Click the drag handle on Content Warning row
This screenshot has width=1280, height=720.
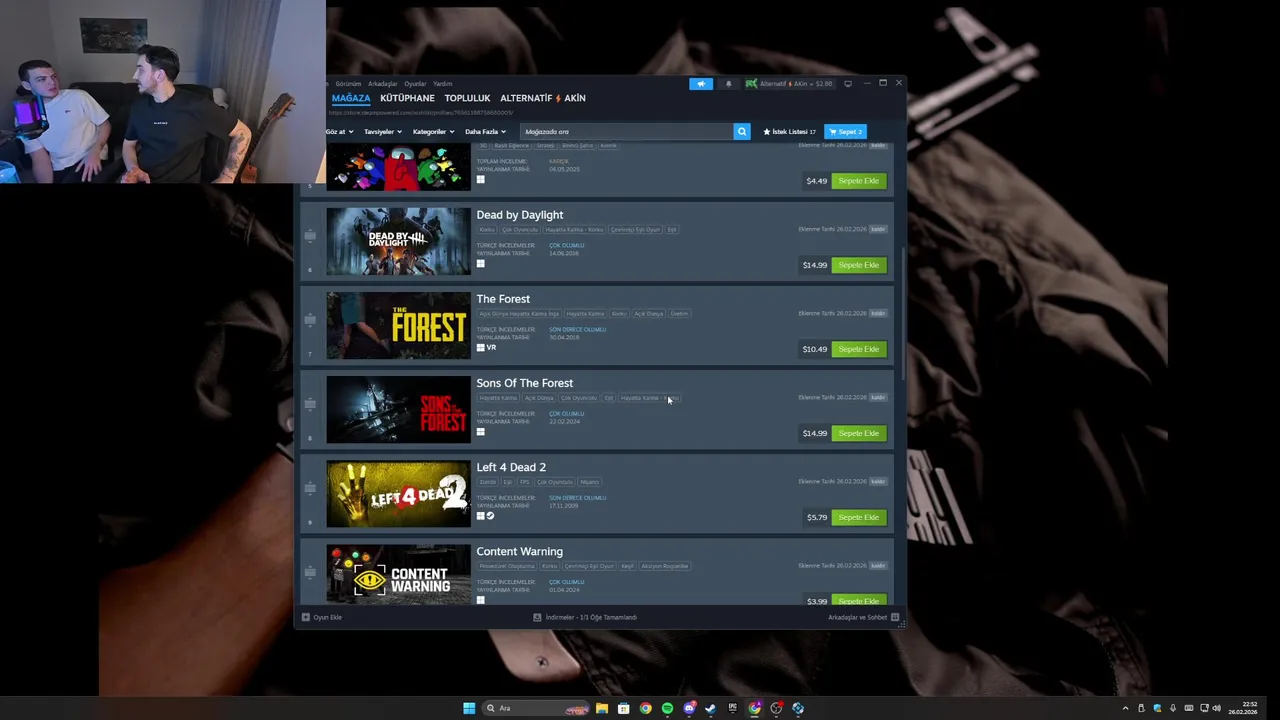(310, 572)
